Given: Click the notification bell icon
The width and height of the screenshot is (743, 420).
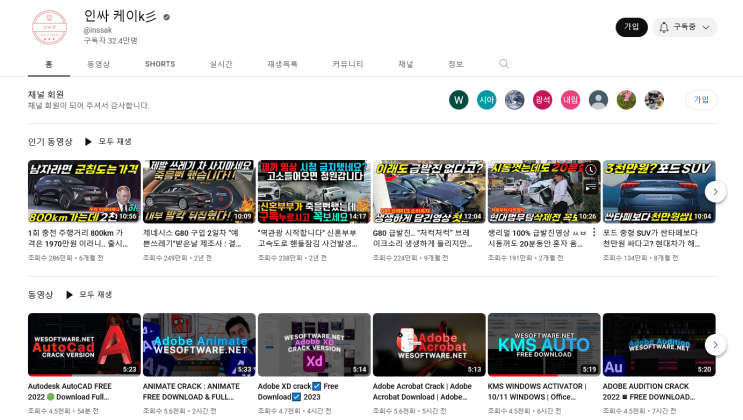Looking at the screenshot, I should pos(664,27).
